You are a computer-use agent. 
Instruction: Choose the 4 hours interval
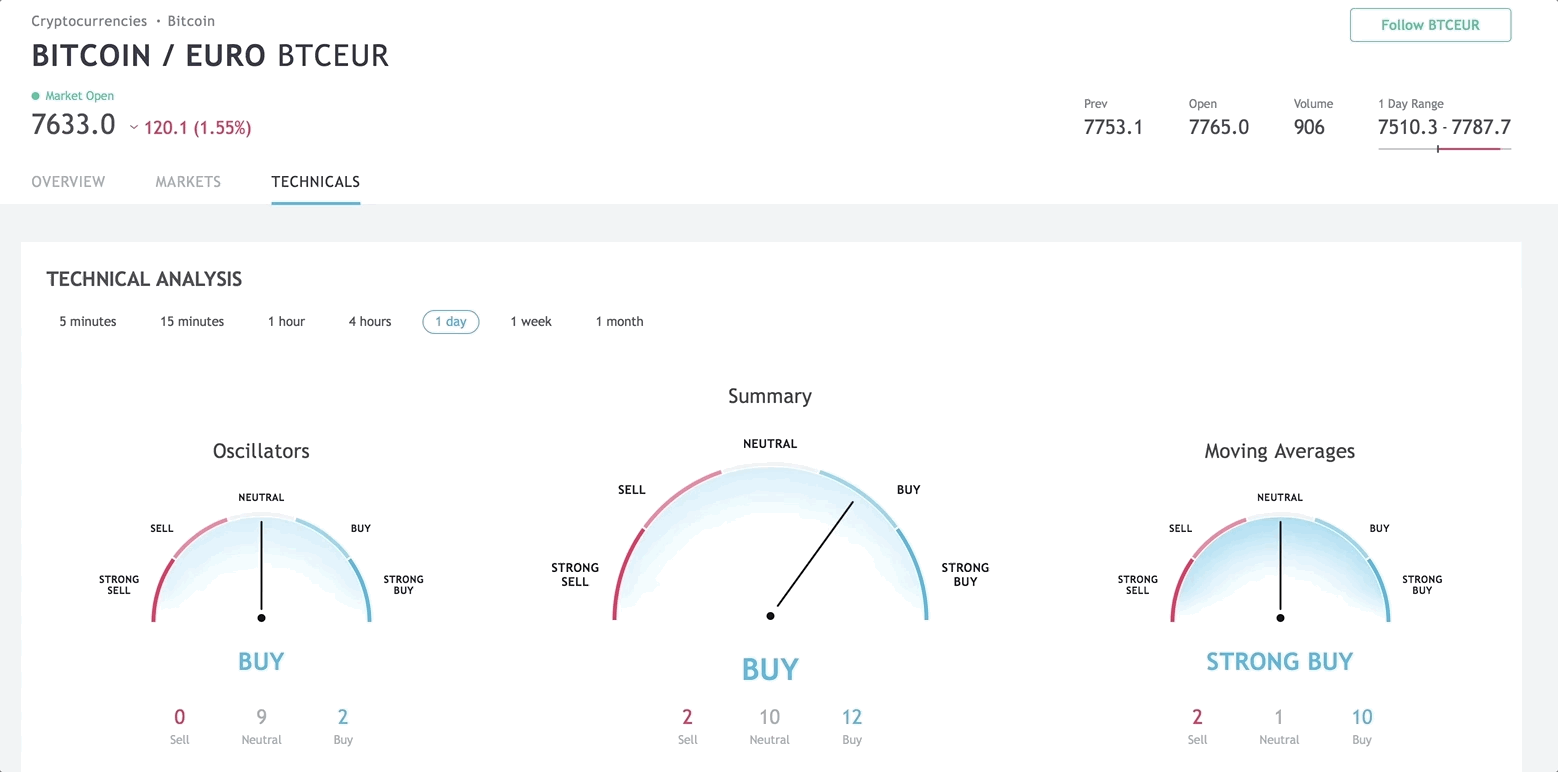[370, 322]
